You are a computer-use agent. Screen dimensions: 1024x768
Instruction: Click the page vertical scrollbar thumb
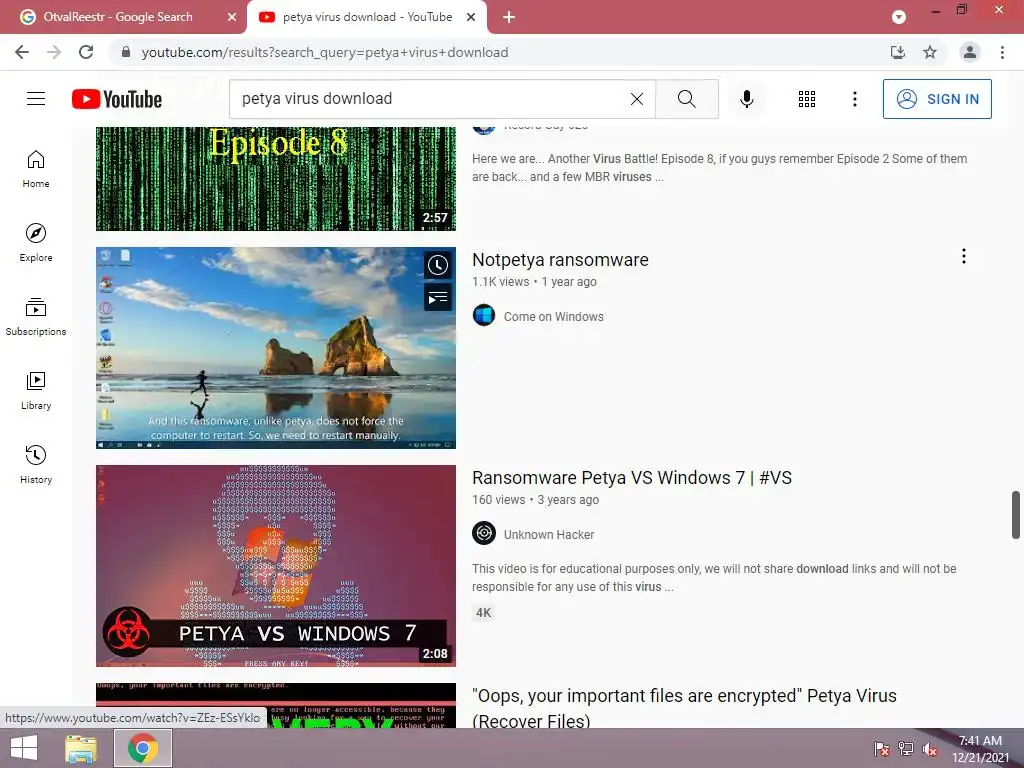(1016, 515)
